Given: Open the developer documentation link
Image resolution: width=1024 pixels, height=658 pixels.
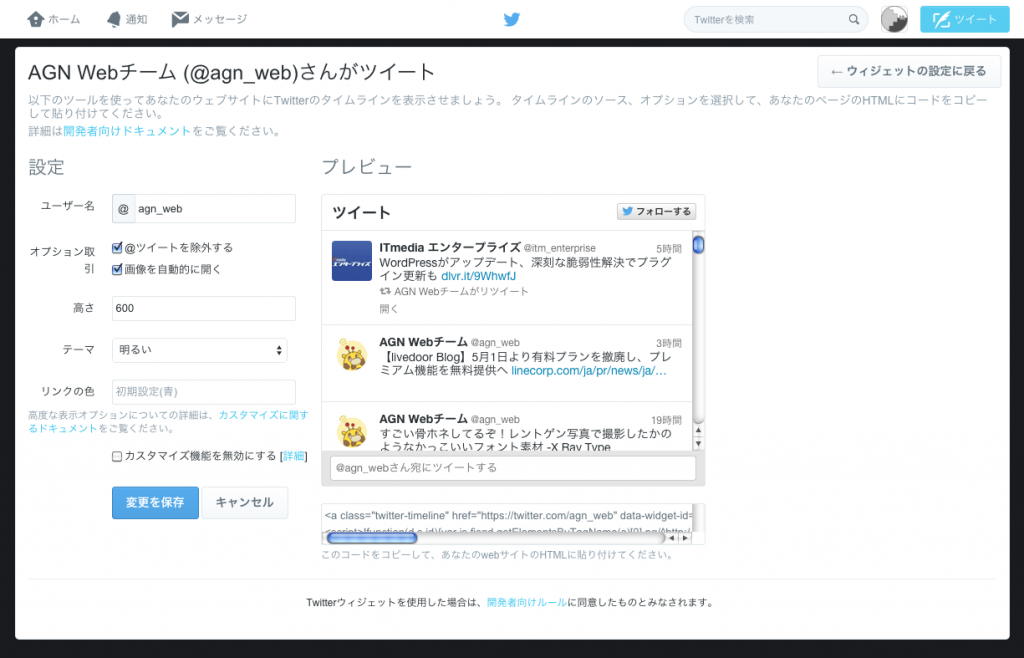Looking at the screenshot, I should coord(127,131).
